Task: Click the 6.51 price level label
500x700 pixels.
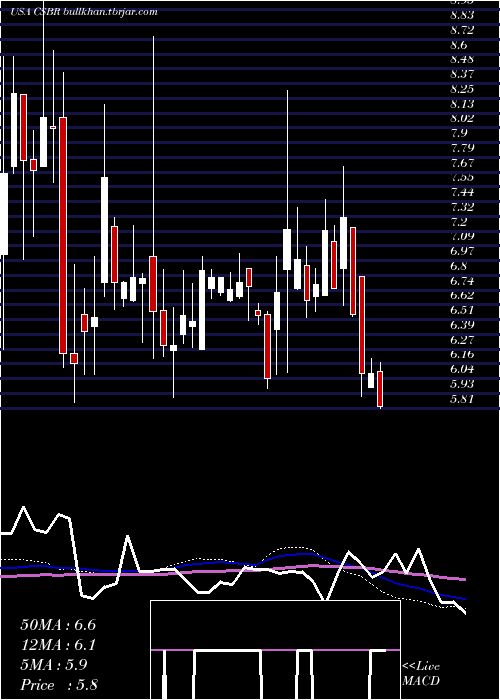Action: (462, 310)
